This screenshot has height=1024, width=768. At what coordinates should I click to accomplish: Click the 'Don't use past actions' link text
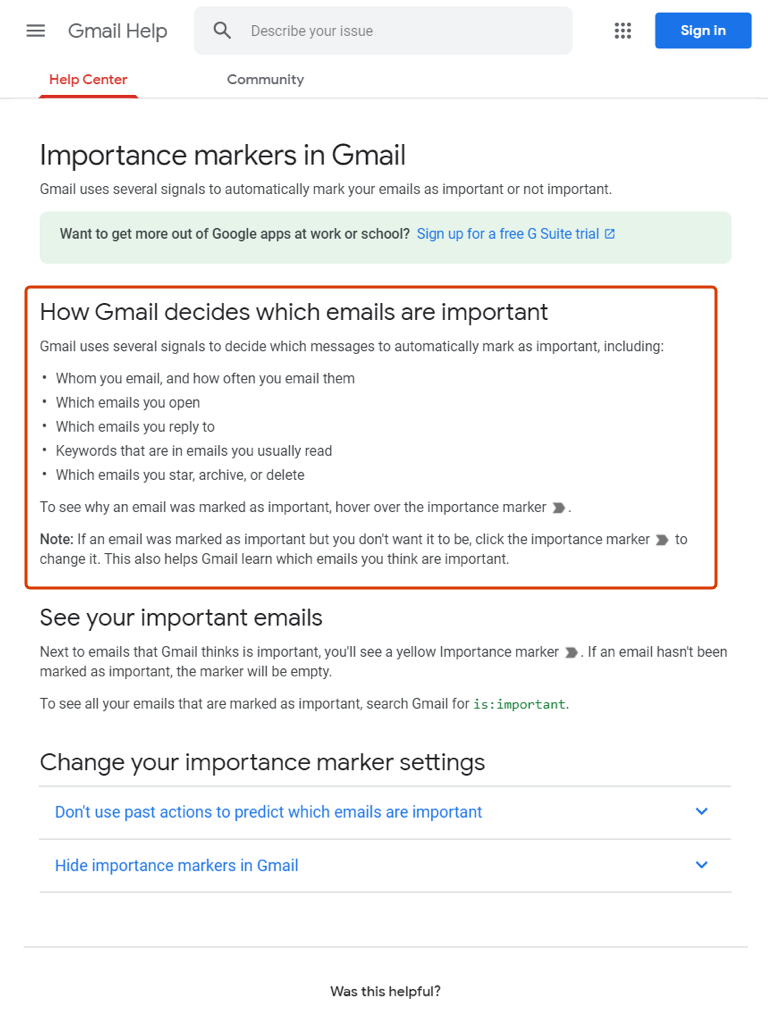[268, 812]
